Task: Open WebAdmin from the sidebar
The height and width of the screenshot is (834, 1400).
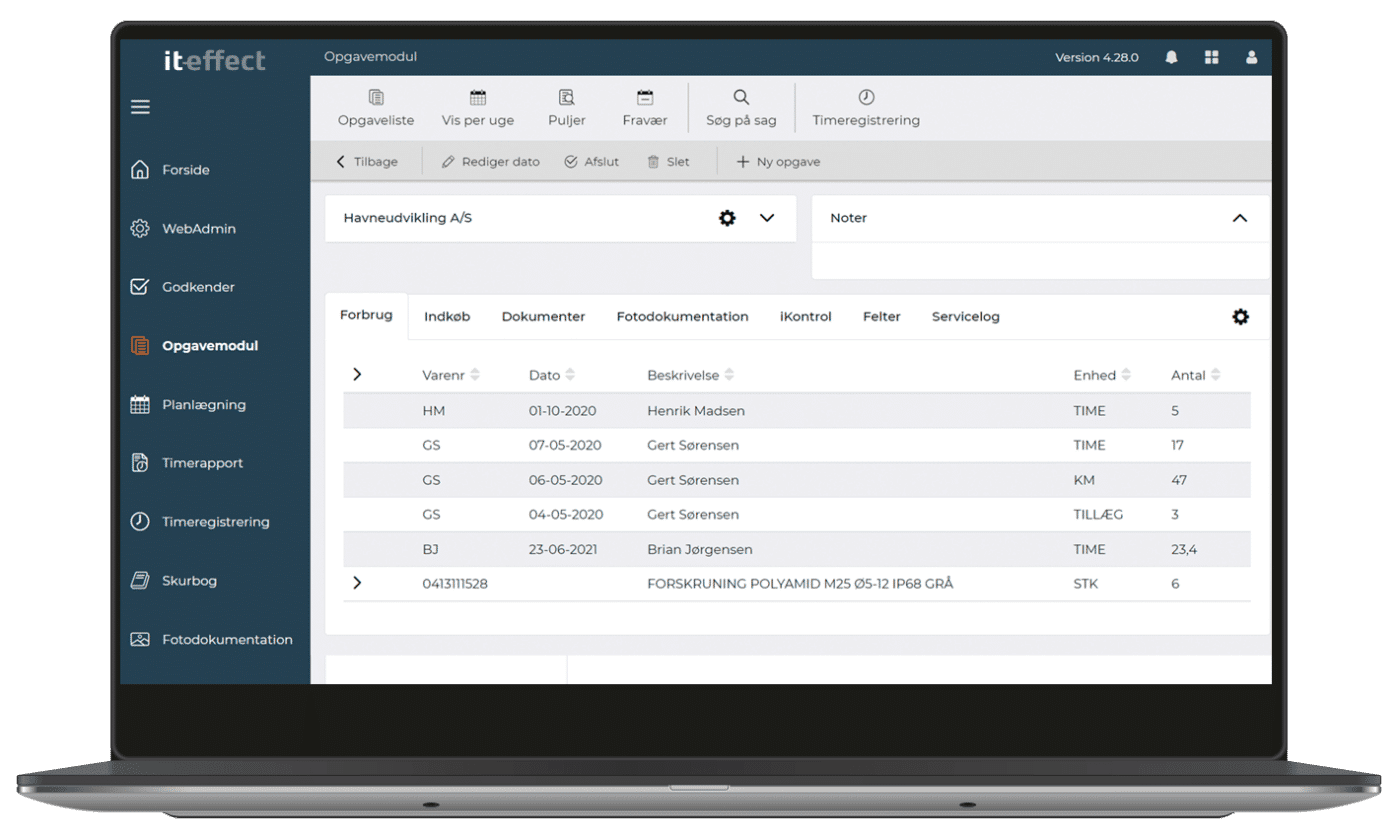Action: click(x=184, y=229)
